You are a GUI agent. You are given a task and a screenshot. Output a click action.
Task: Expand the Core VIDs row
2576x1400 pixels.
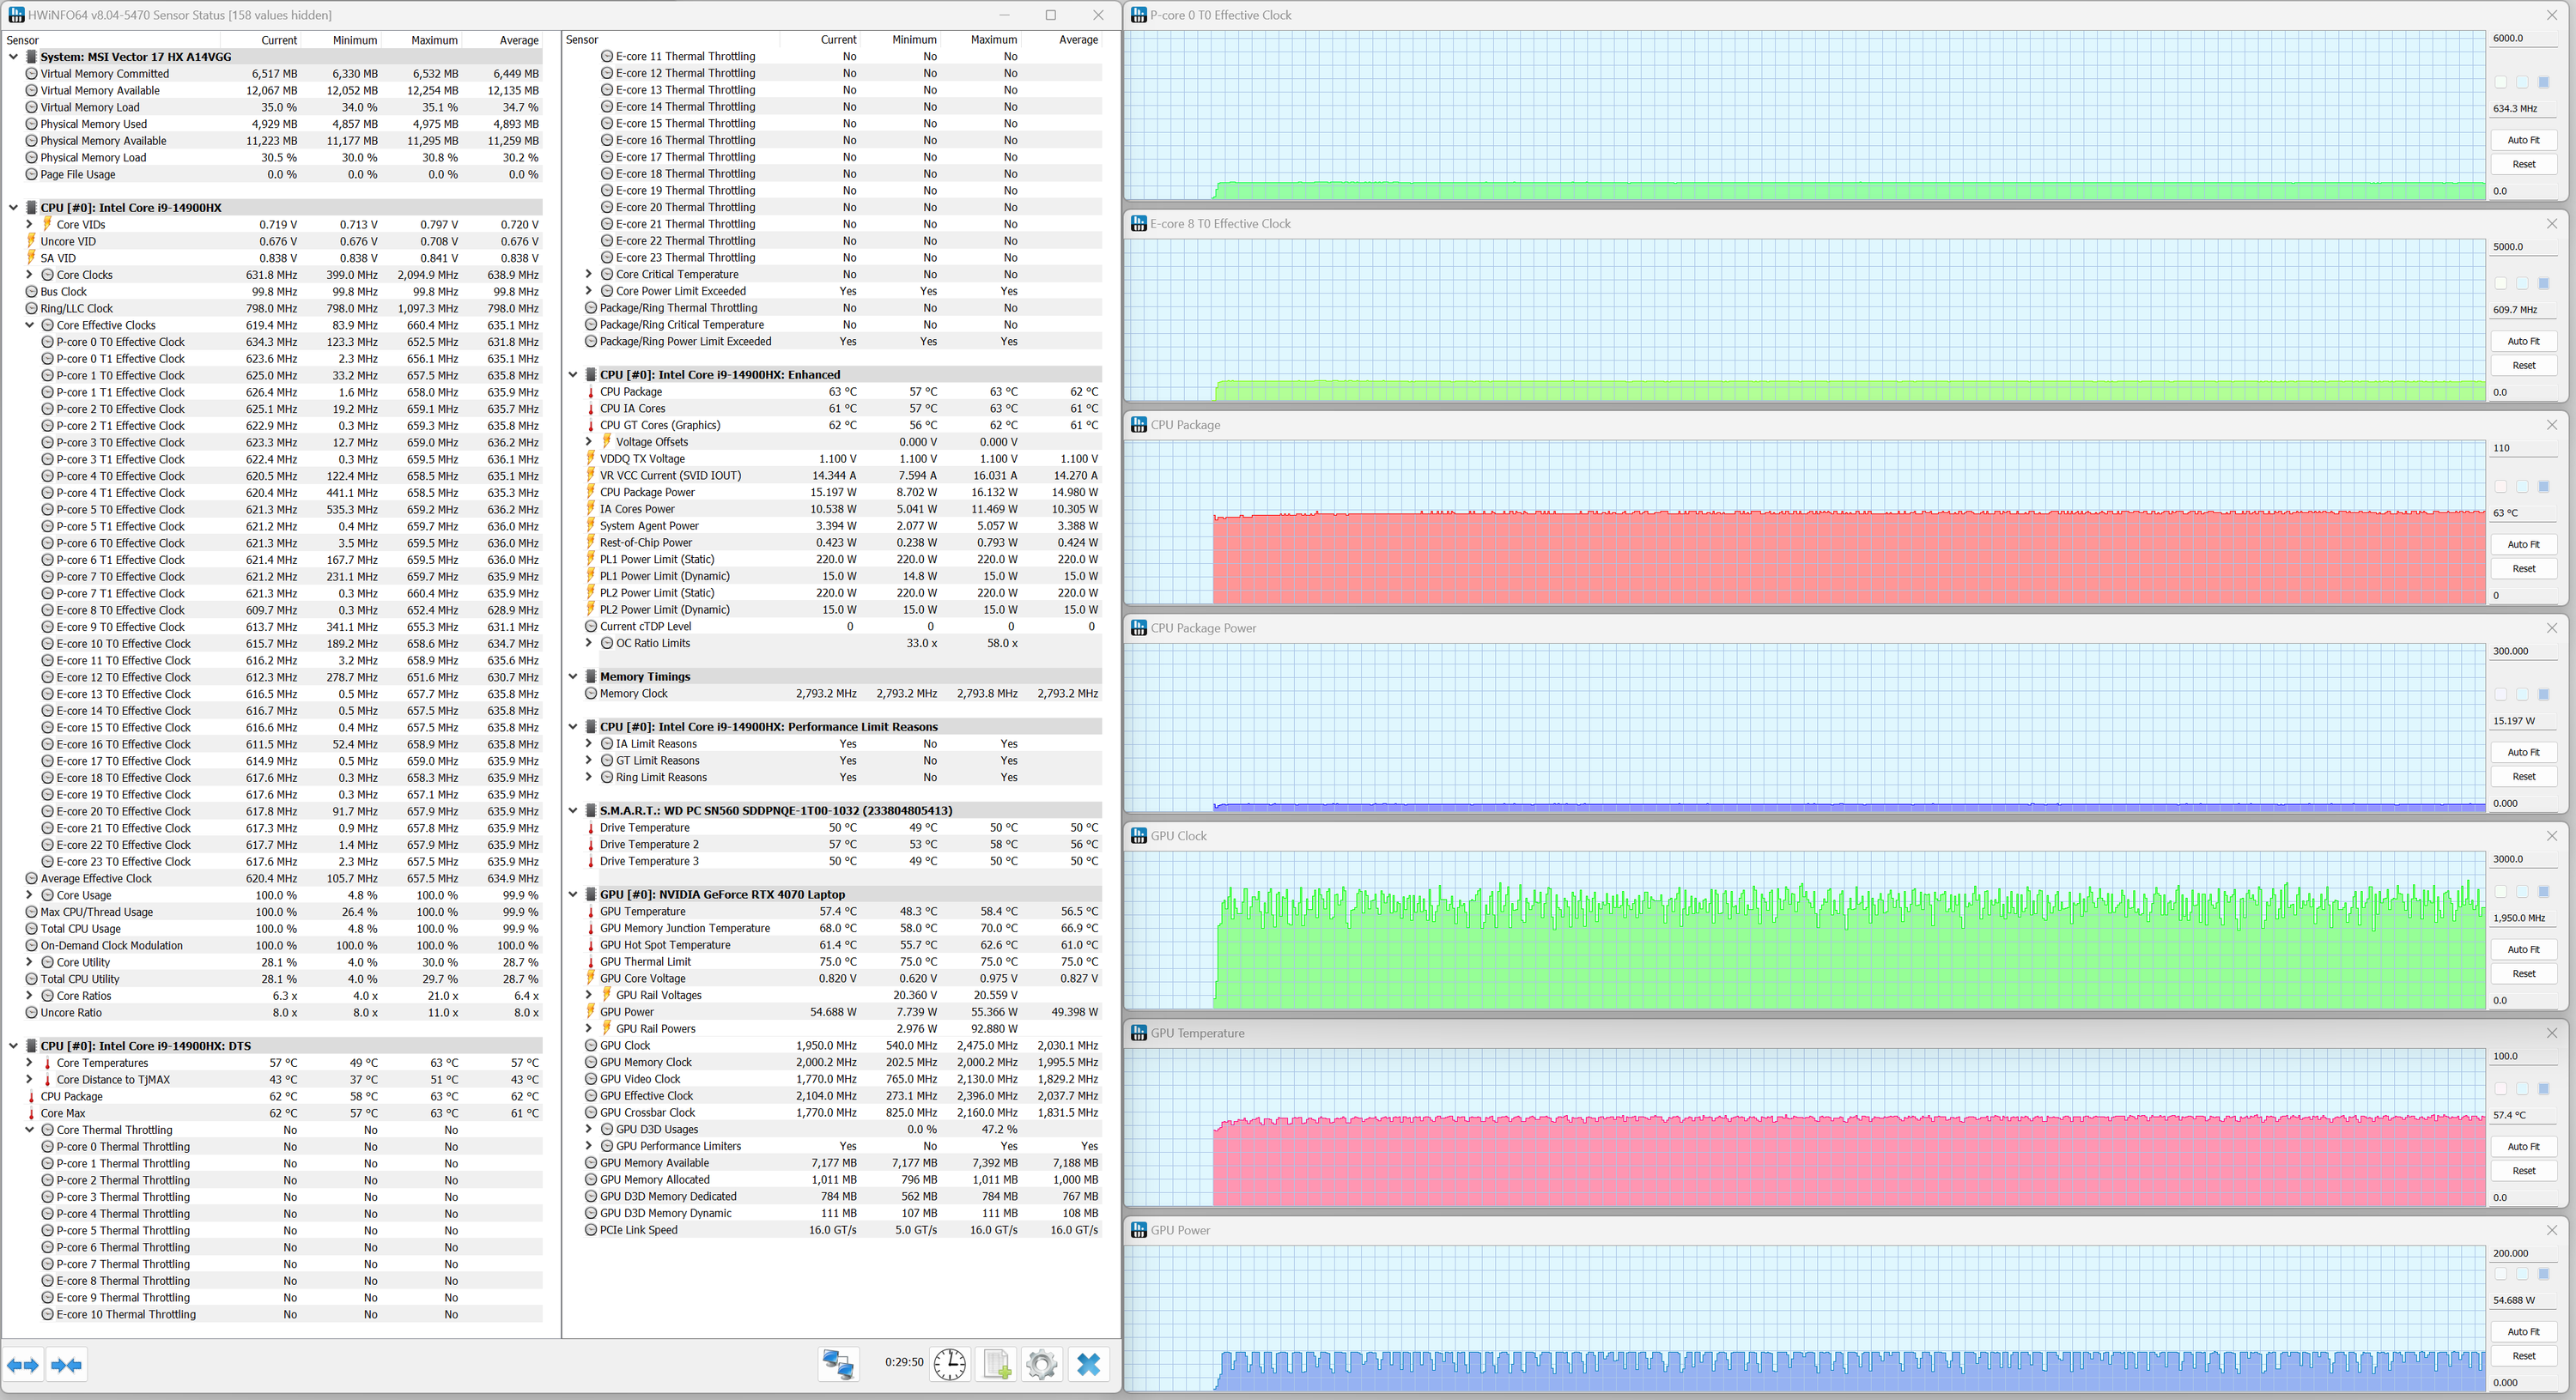coord(30,225)
